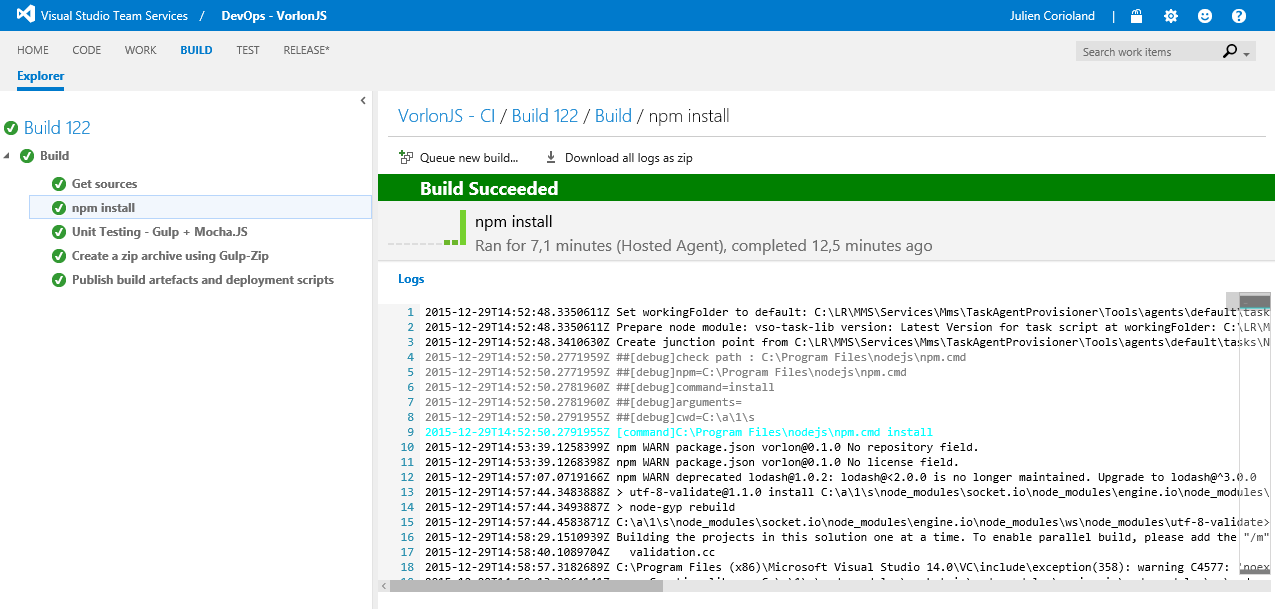Image resolution: width=1275 pixels, height=609 pixels.
Task: Send a smile with the feedback icon
Action: pyautogui.click(x=1204, y=15)
